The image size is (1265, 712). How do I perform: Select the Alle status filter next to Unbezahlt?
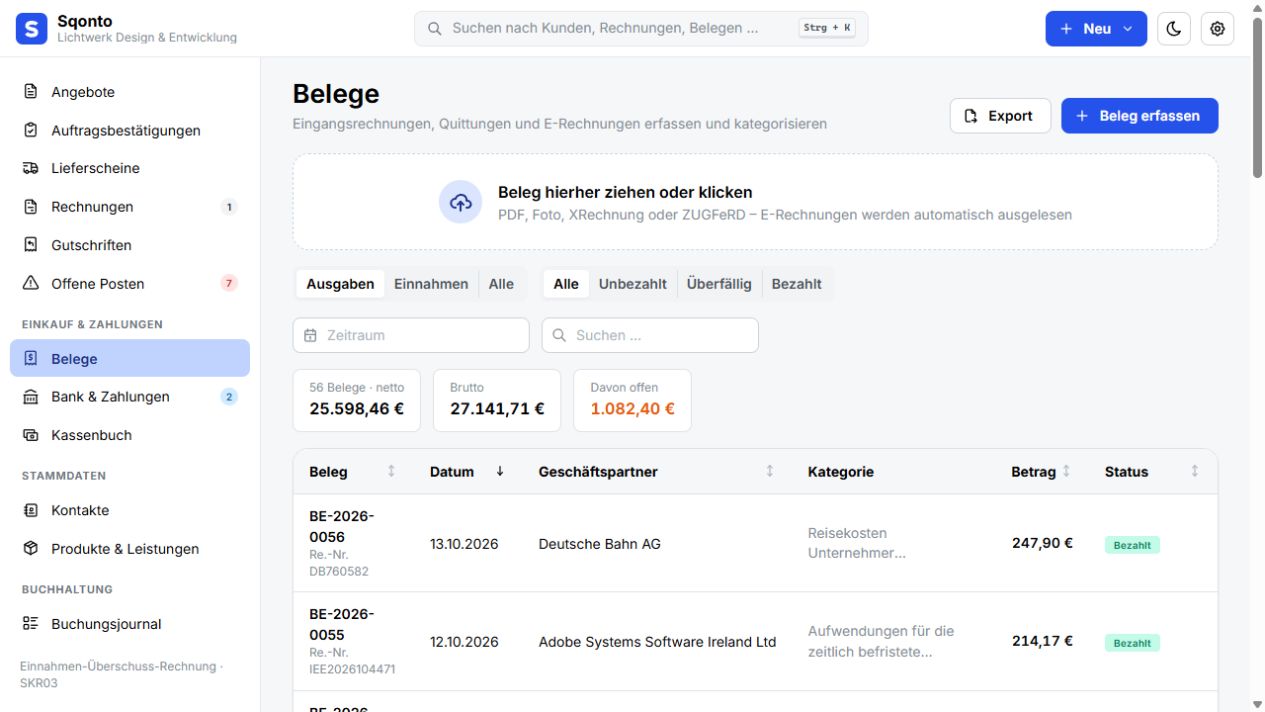coord(566,284)
